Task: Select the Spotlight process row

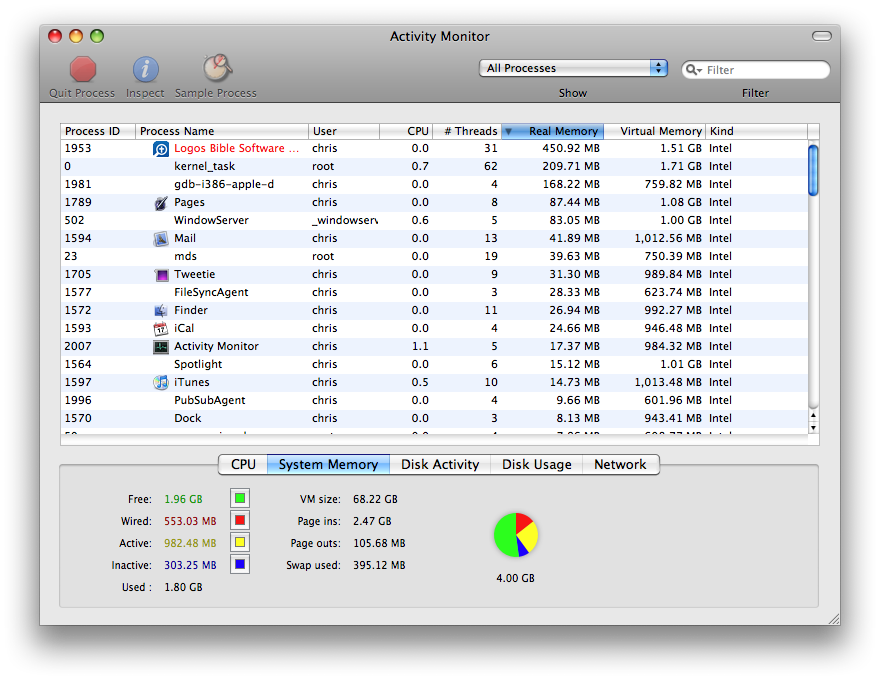Action: click(x=434, y=364)
